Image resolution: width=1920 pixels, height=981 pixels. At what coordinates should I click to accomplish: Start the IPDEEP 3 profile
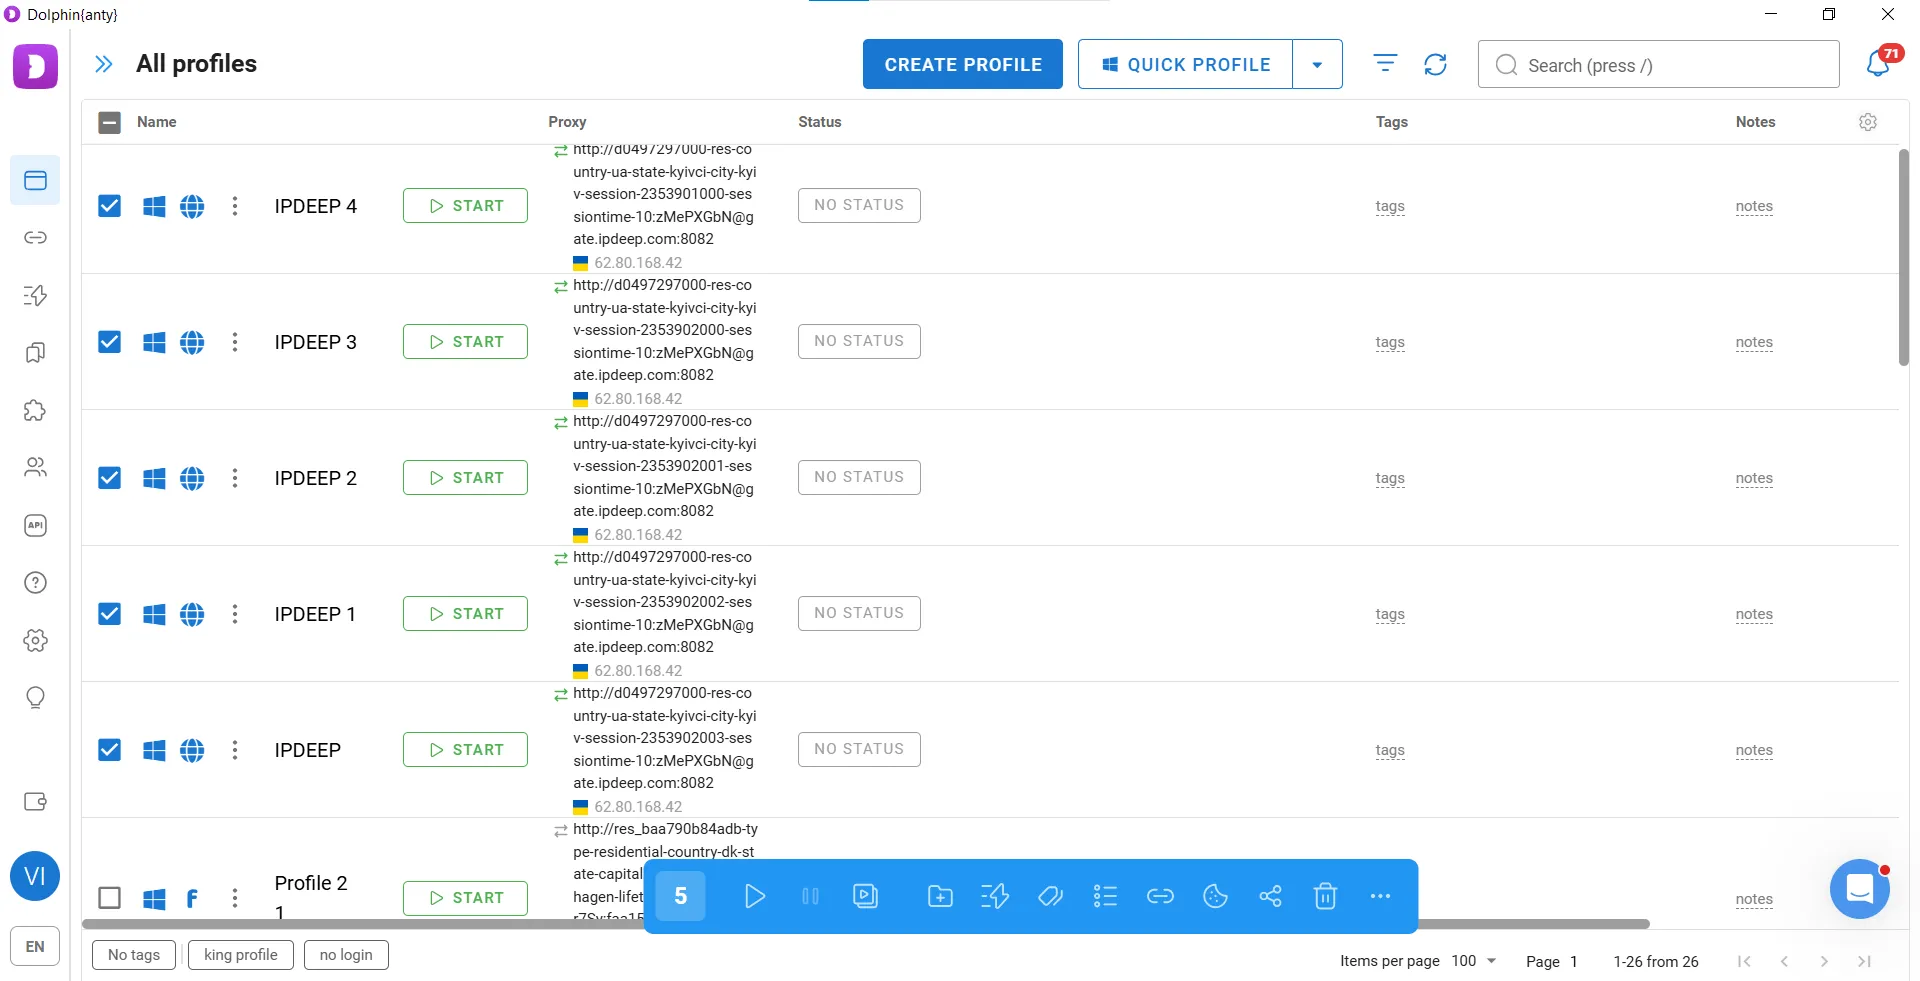(x=465, y=342)
